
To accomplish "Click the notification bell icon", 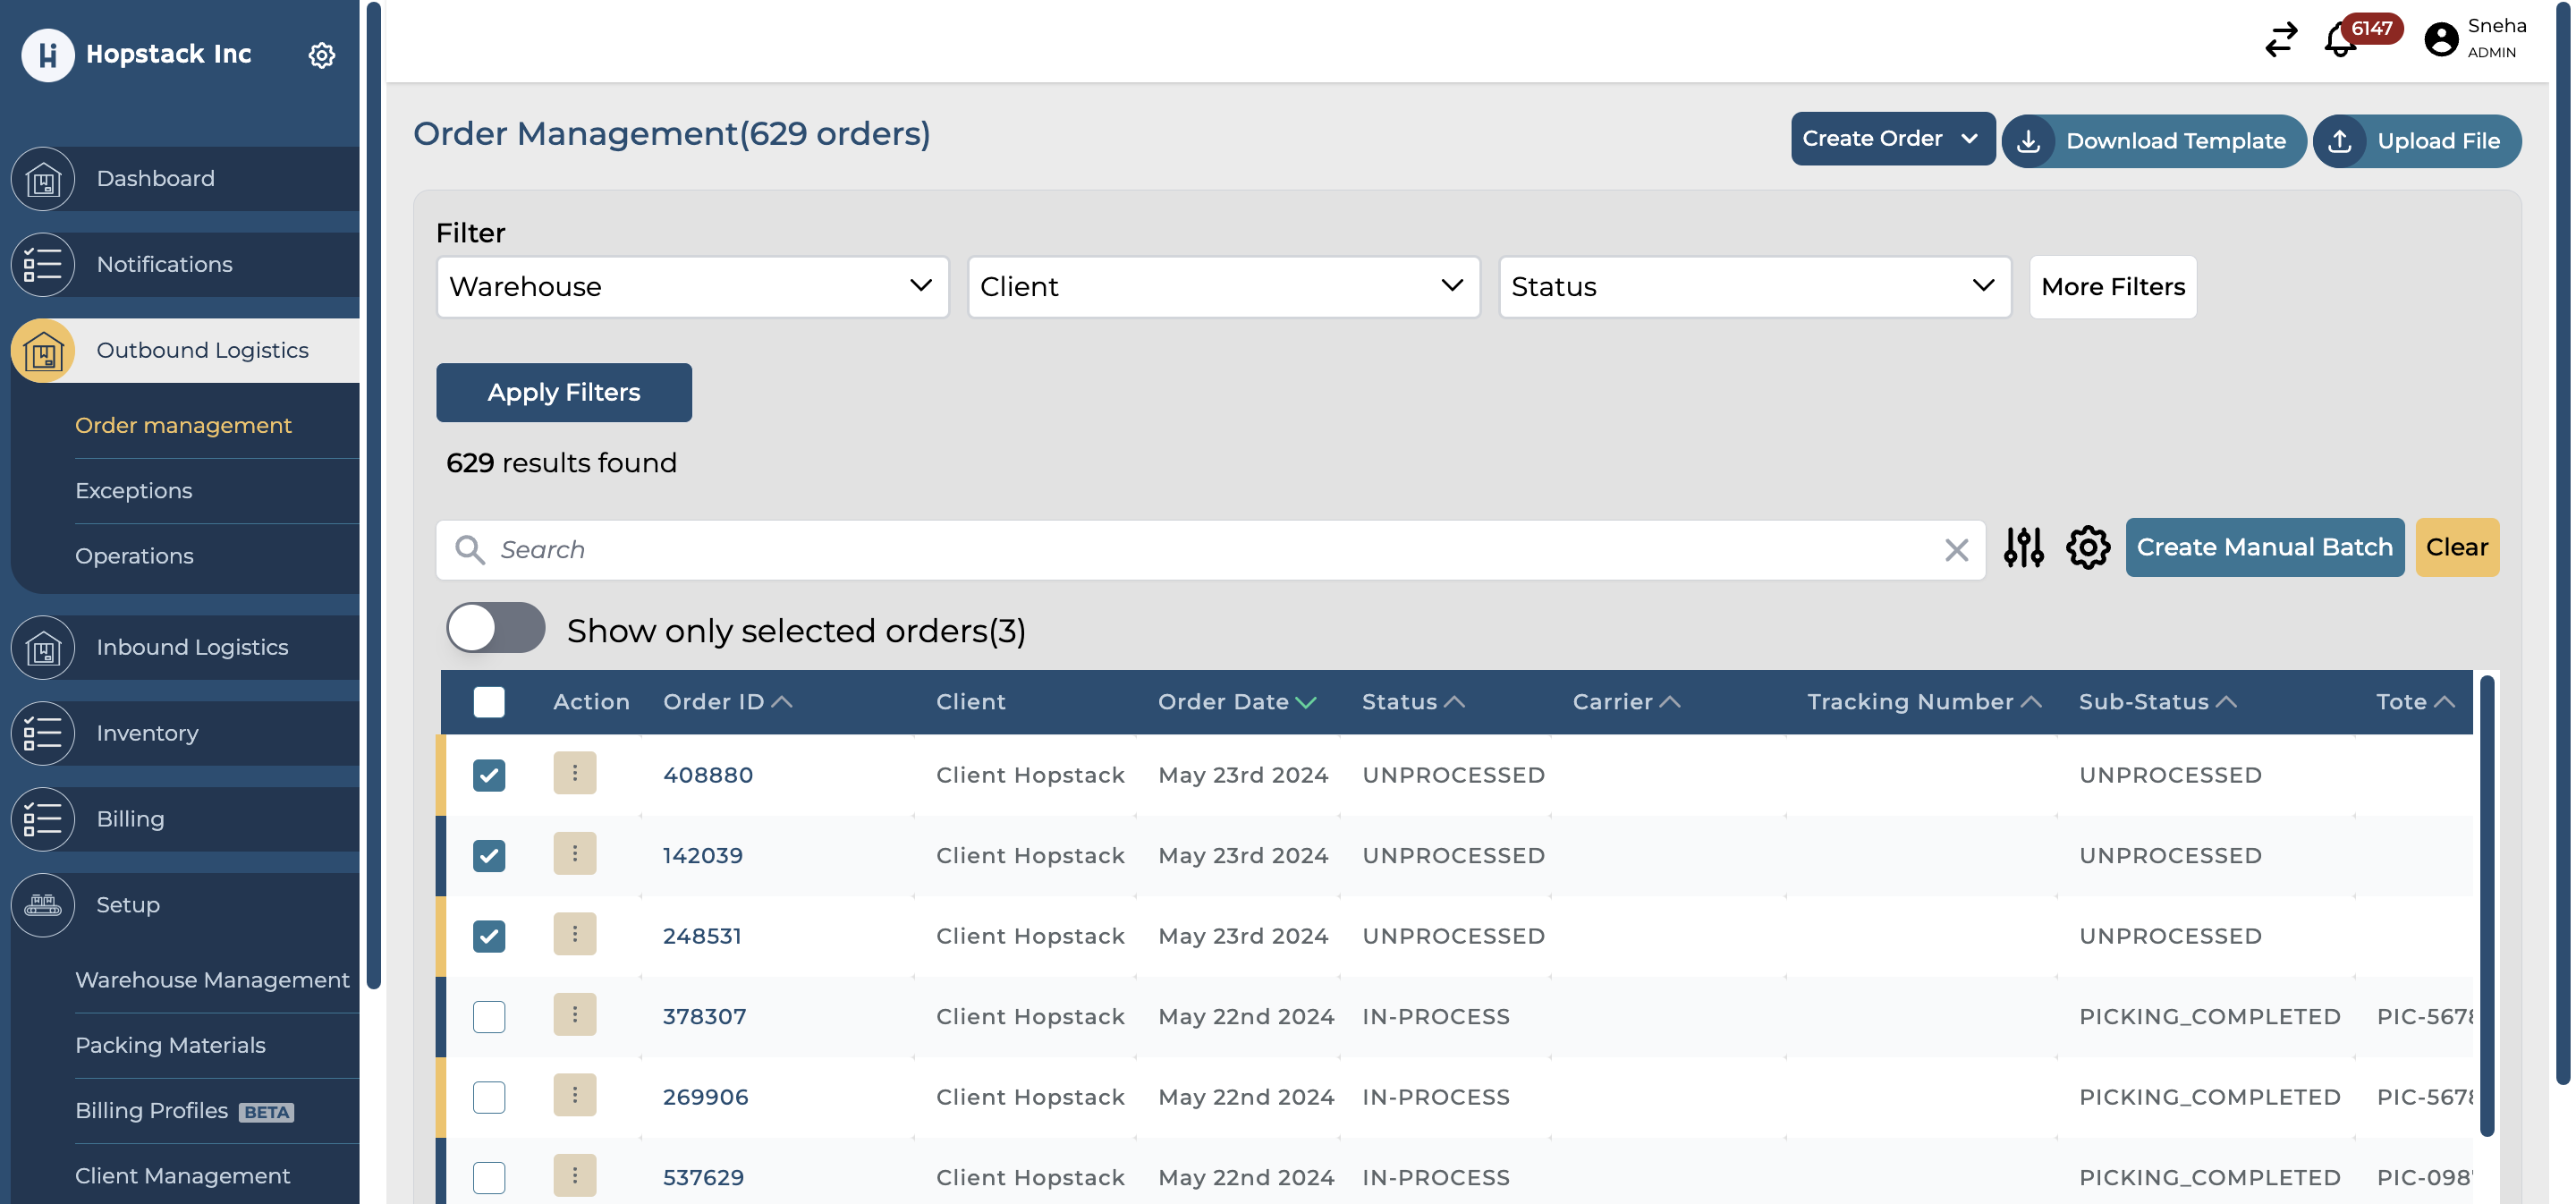I will pyautogui.click(x=2340, y=41).
